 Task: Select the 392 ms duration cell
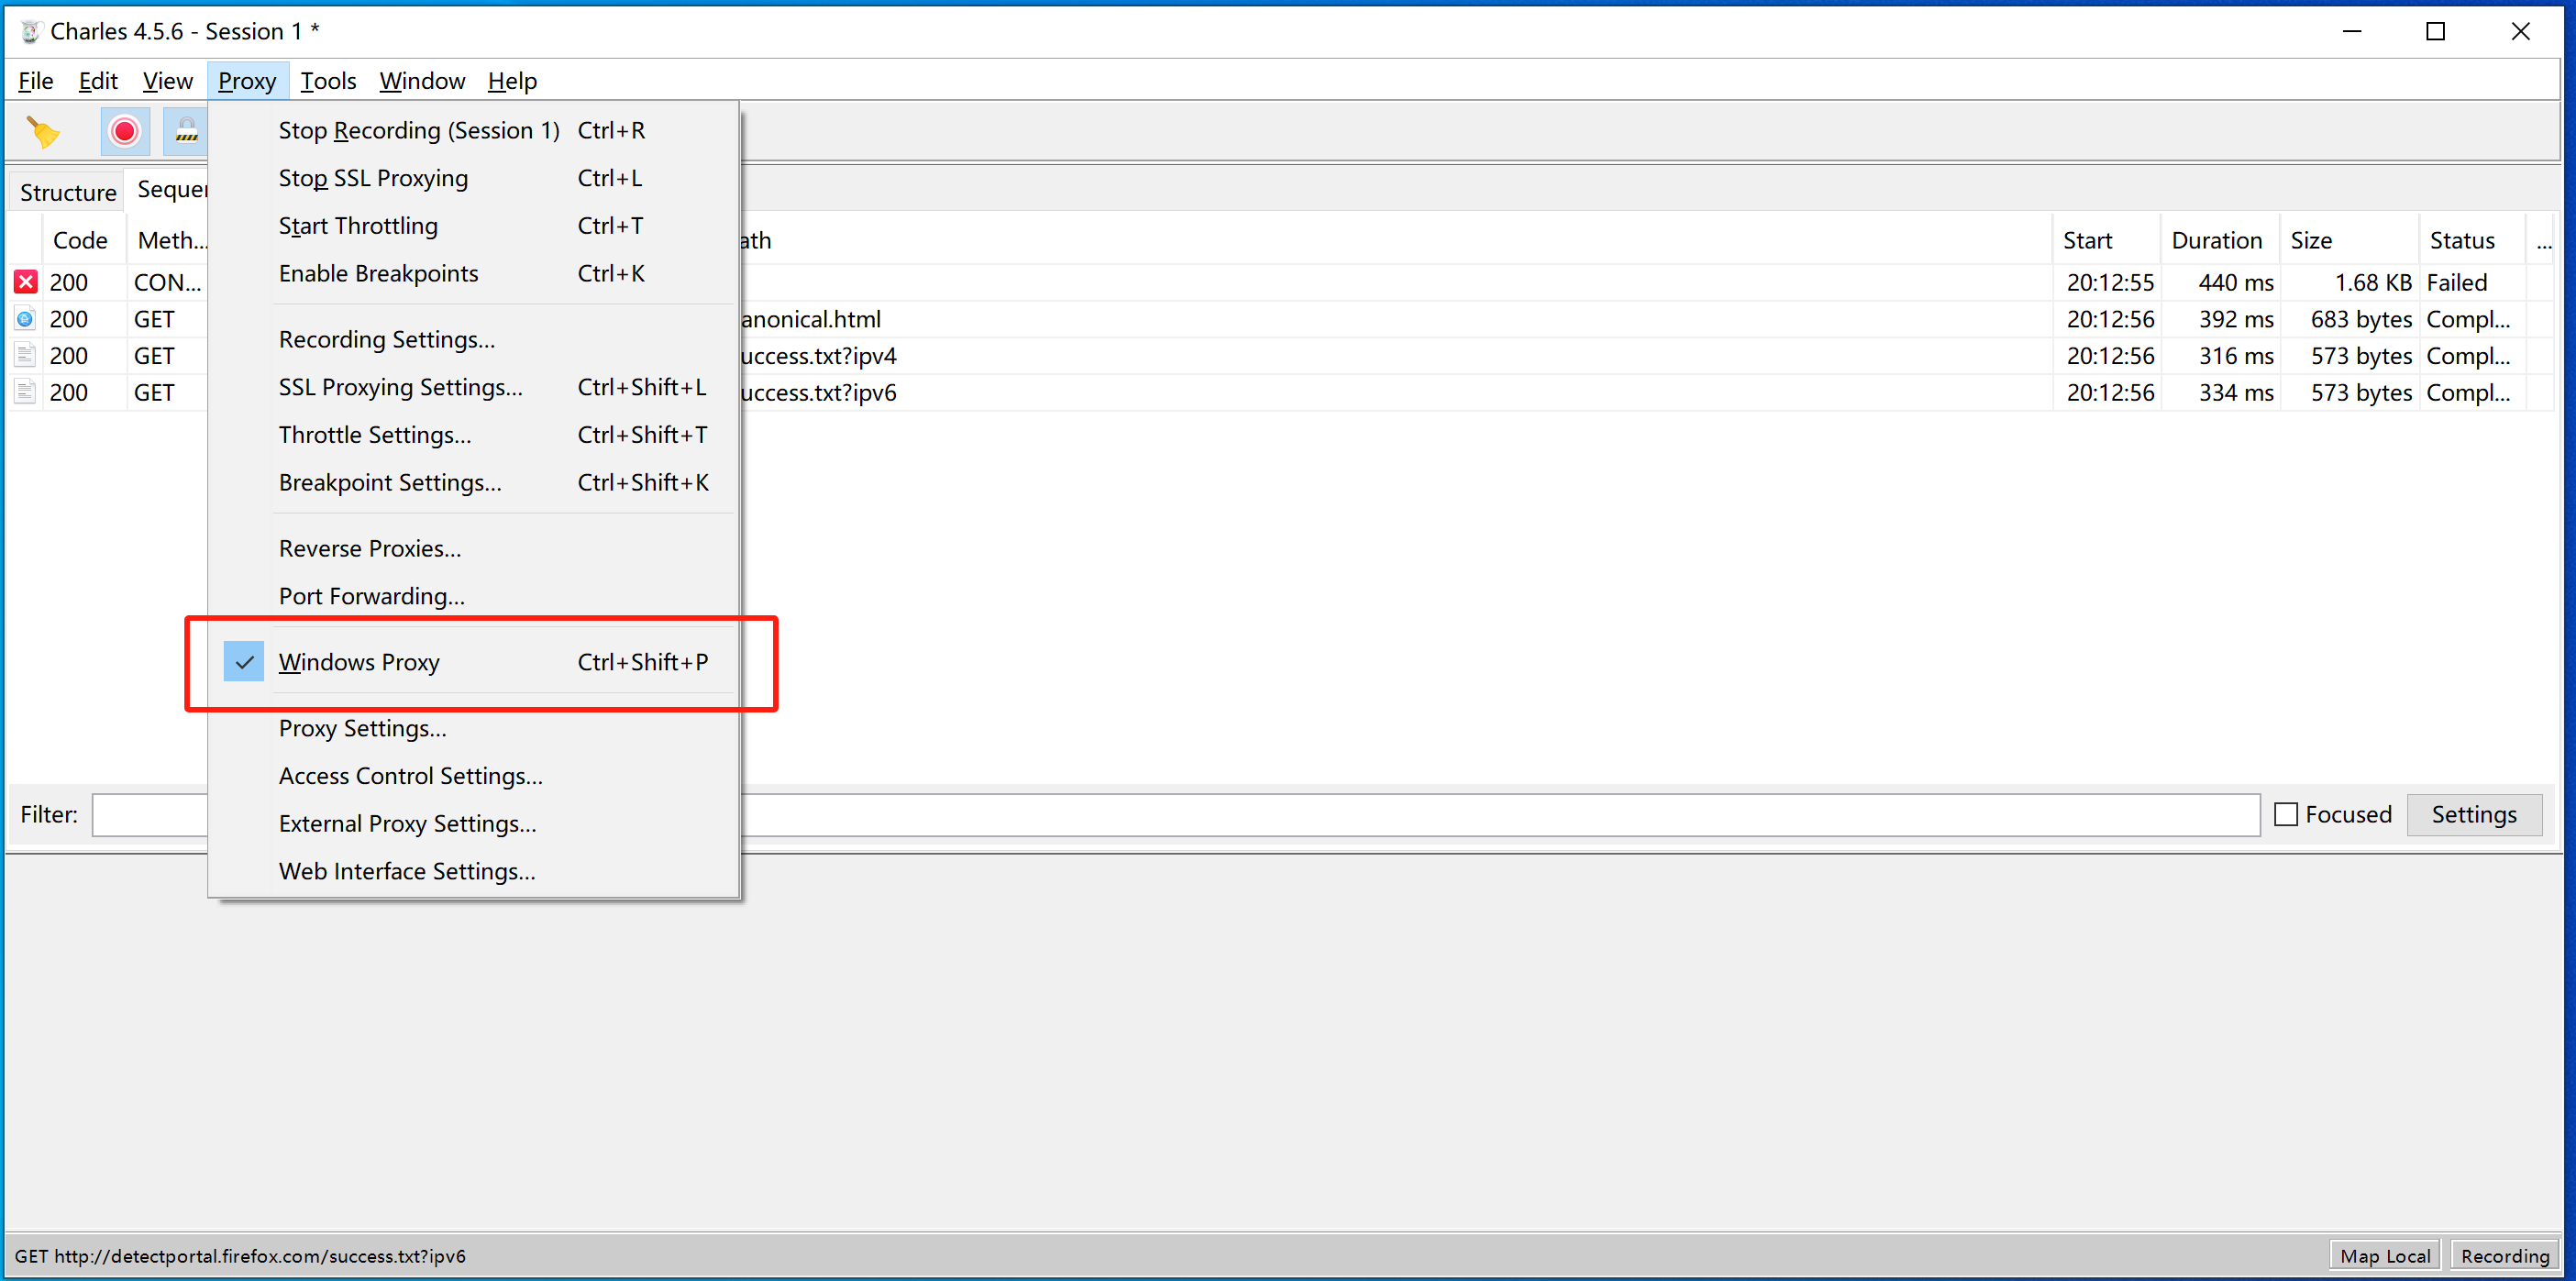coord(2219,320)
